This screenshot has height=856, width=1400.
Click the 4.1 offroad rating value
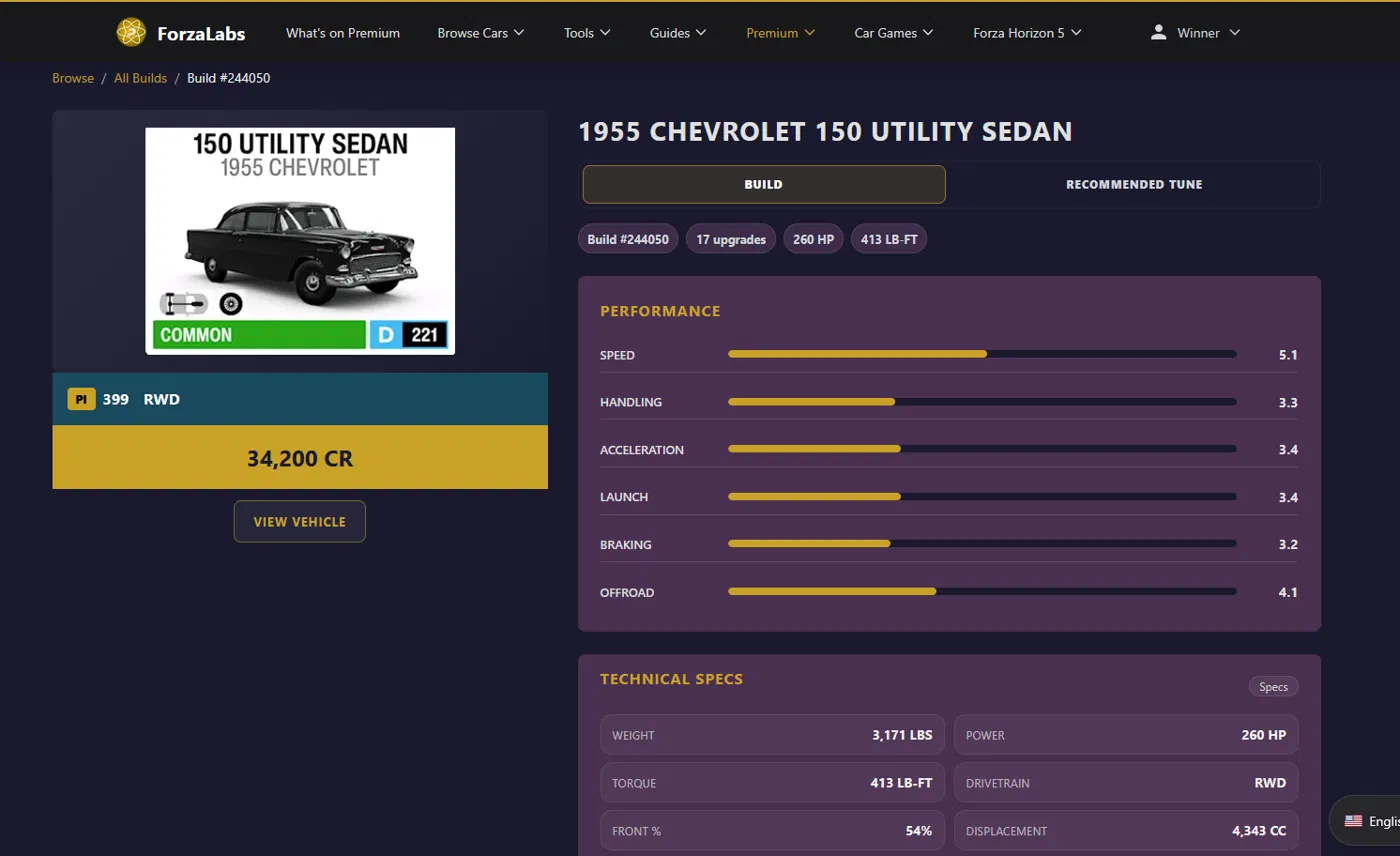(x=1288, y=592)
